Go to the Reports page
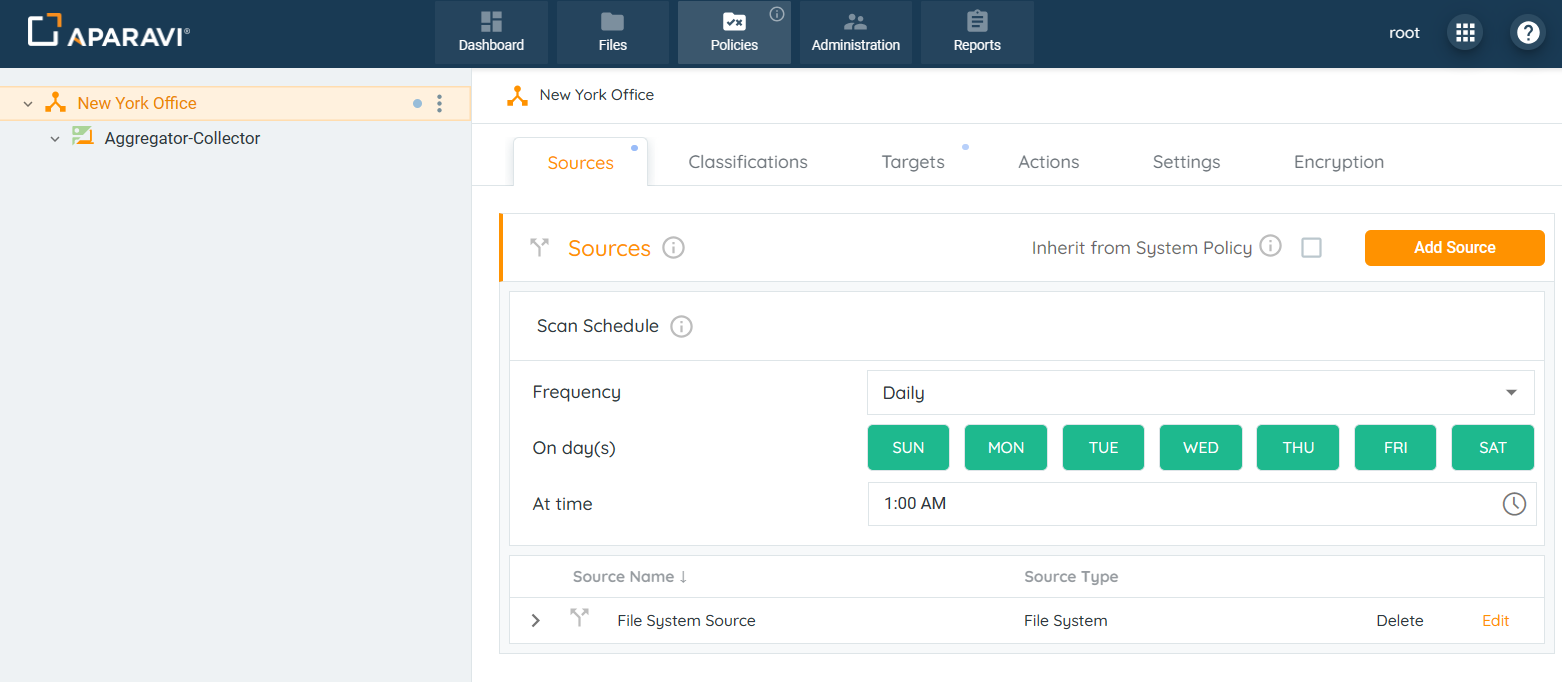Image resolution: width=1562 pixels, height=682 pixels. click(x=977, y=32)
